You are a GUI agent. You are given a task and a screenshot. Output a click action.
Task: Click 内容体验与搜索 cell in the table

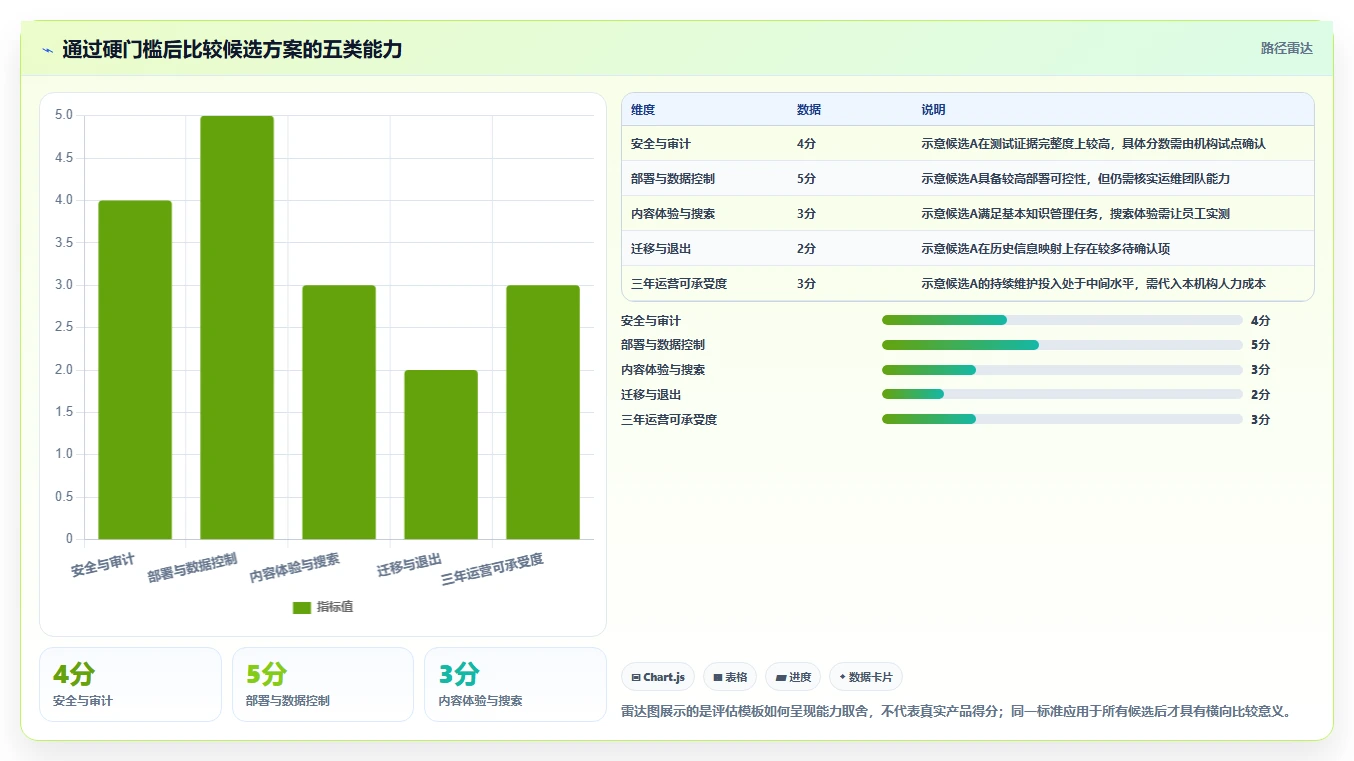click(x=673, y=214)
